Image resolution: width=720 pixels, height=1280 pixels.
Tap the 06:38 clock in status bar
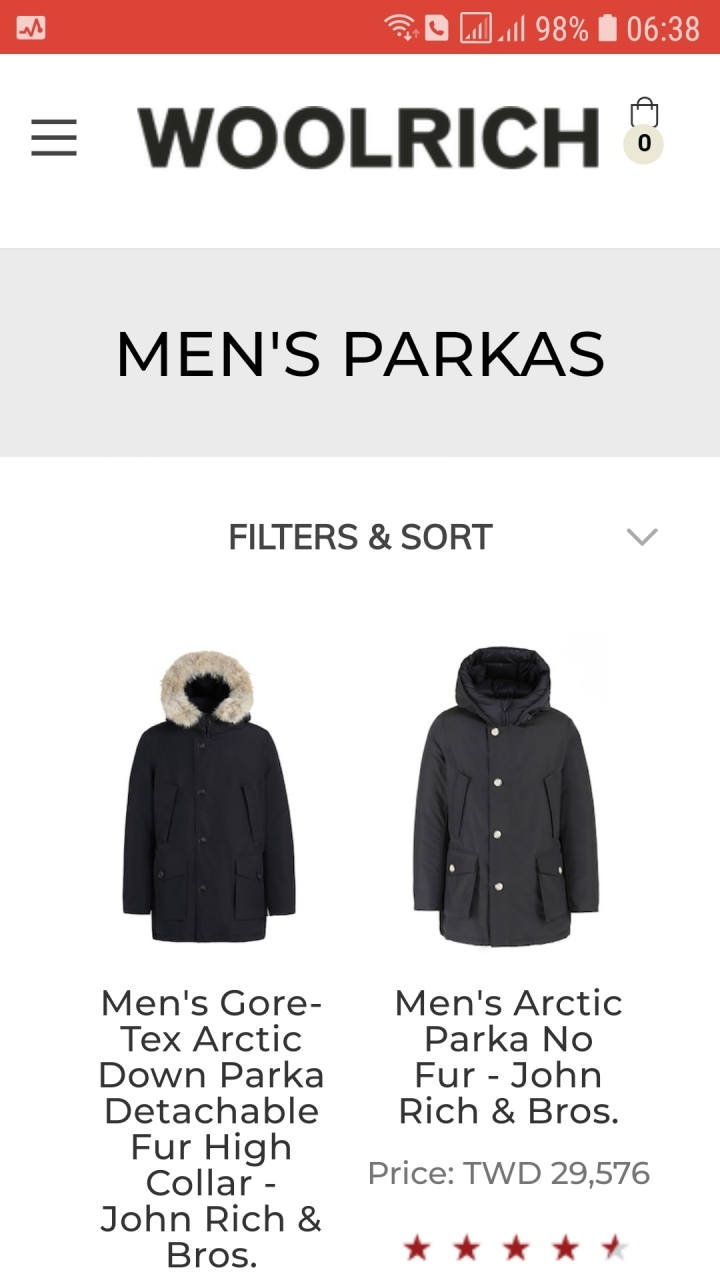(663, 29)
